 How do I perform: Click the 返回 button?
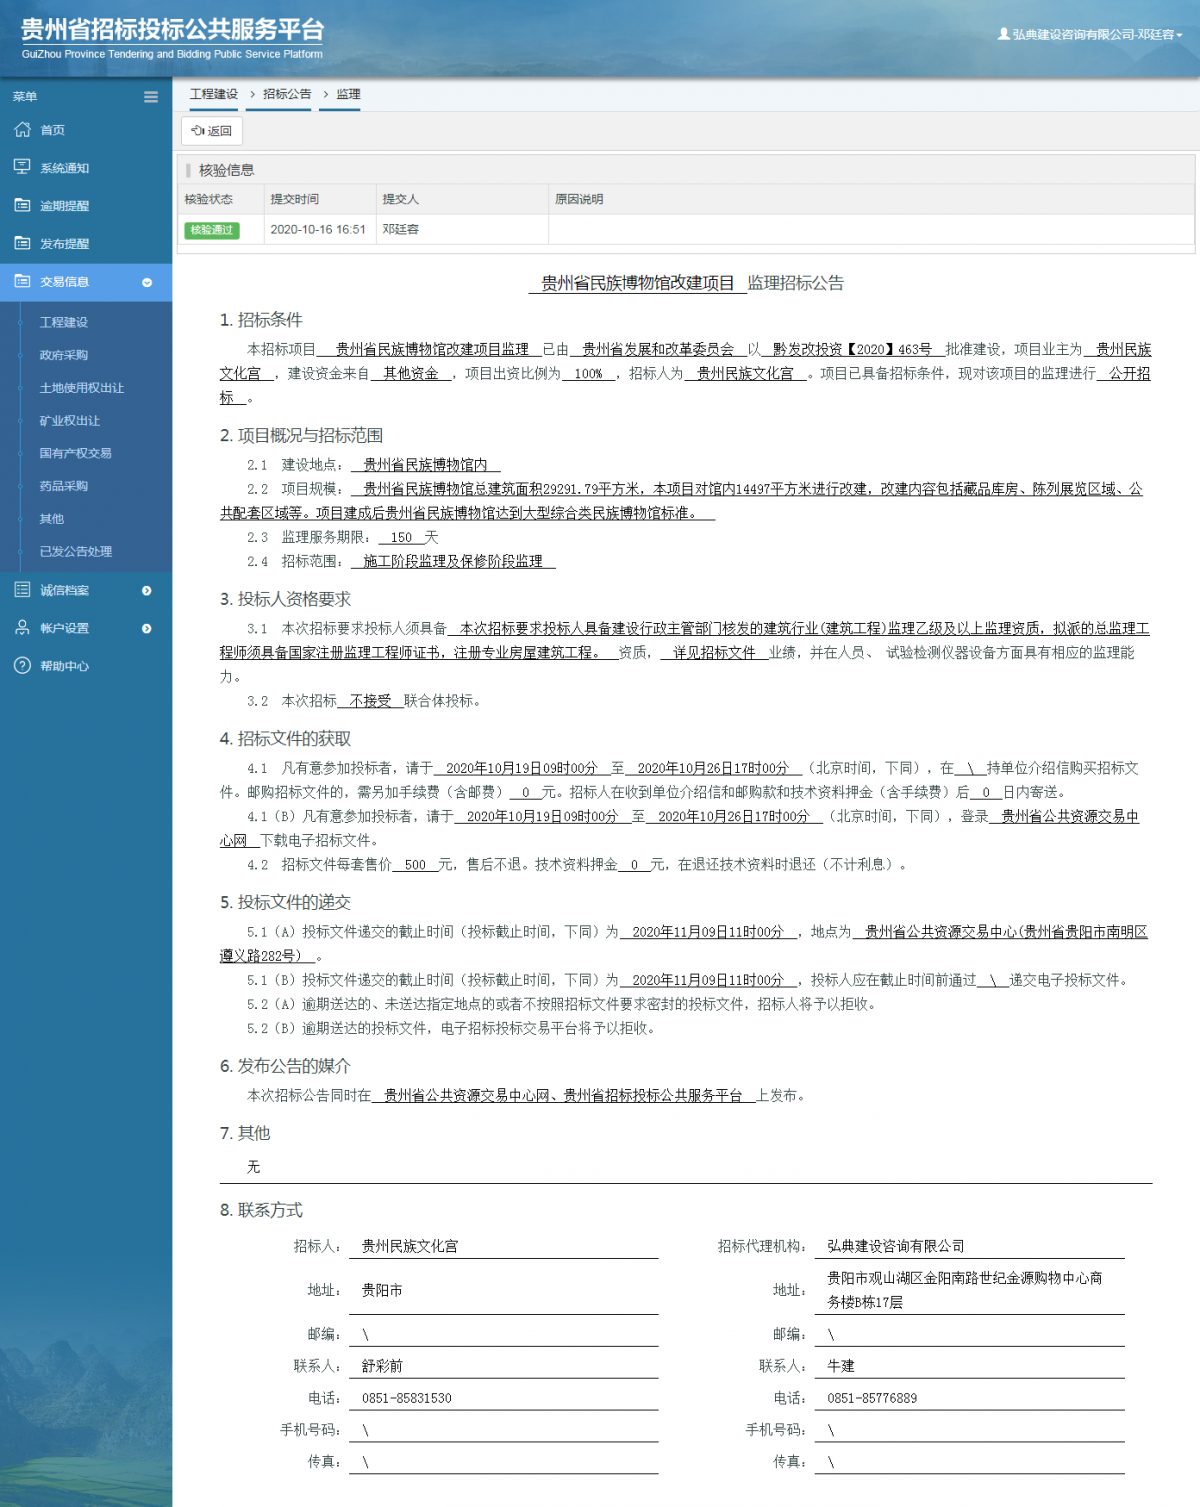(x=212, y=130)
